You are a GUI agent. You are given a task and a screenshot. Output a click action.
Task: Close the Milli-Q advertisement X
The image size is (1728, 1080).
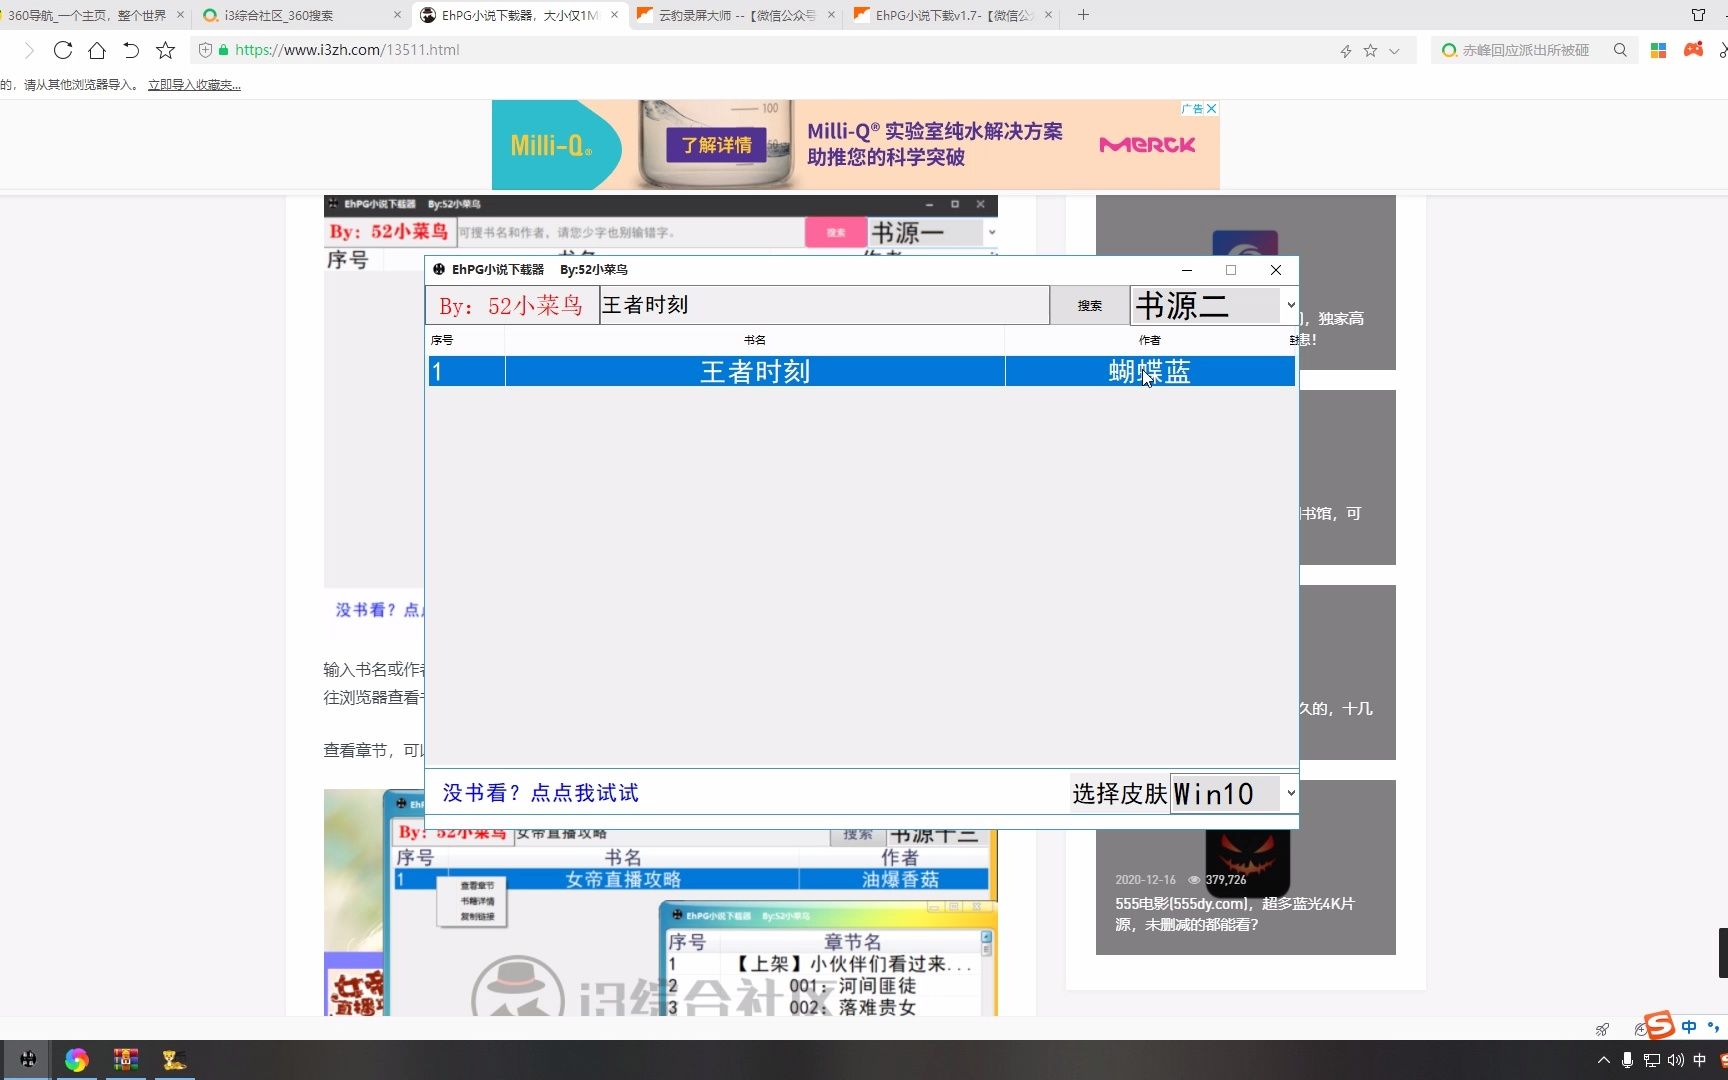[x=1211, y=108]
